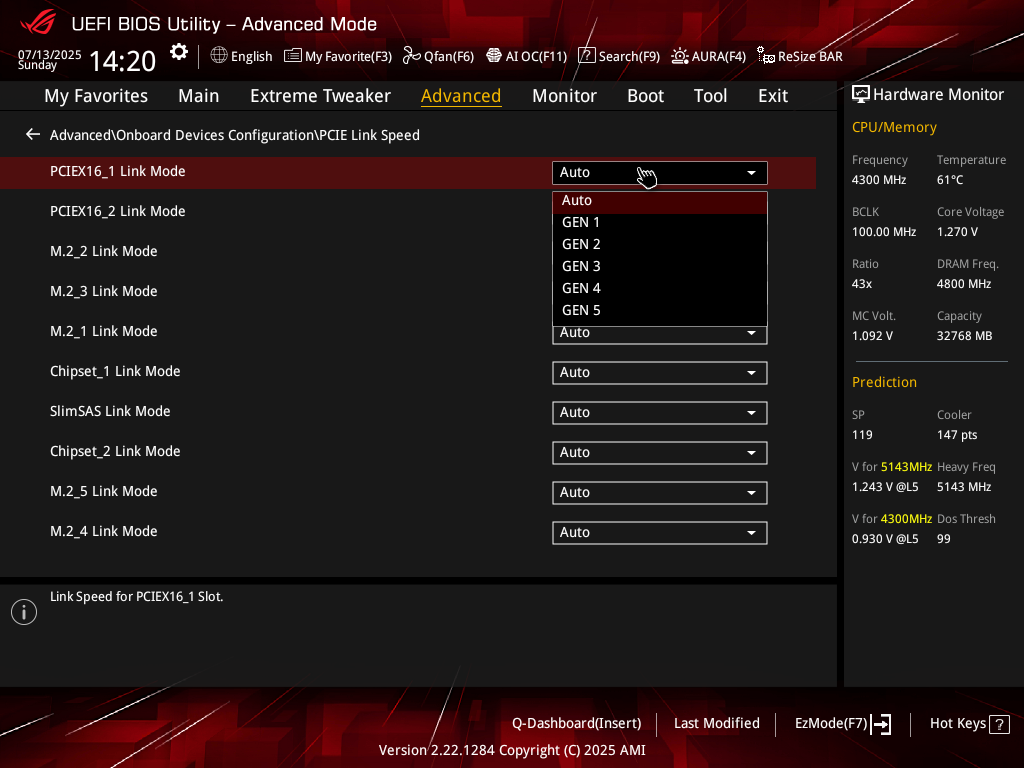
Task: Click the EzMode exit arrow icon
Action: coord(881,724)
